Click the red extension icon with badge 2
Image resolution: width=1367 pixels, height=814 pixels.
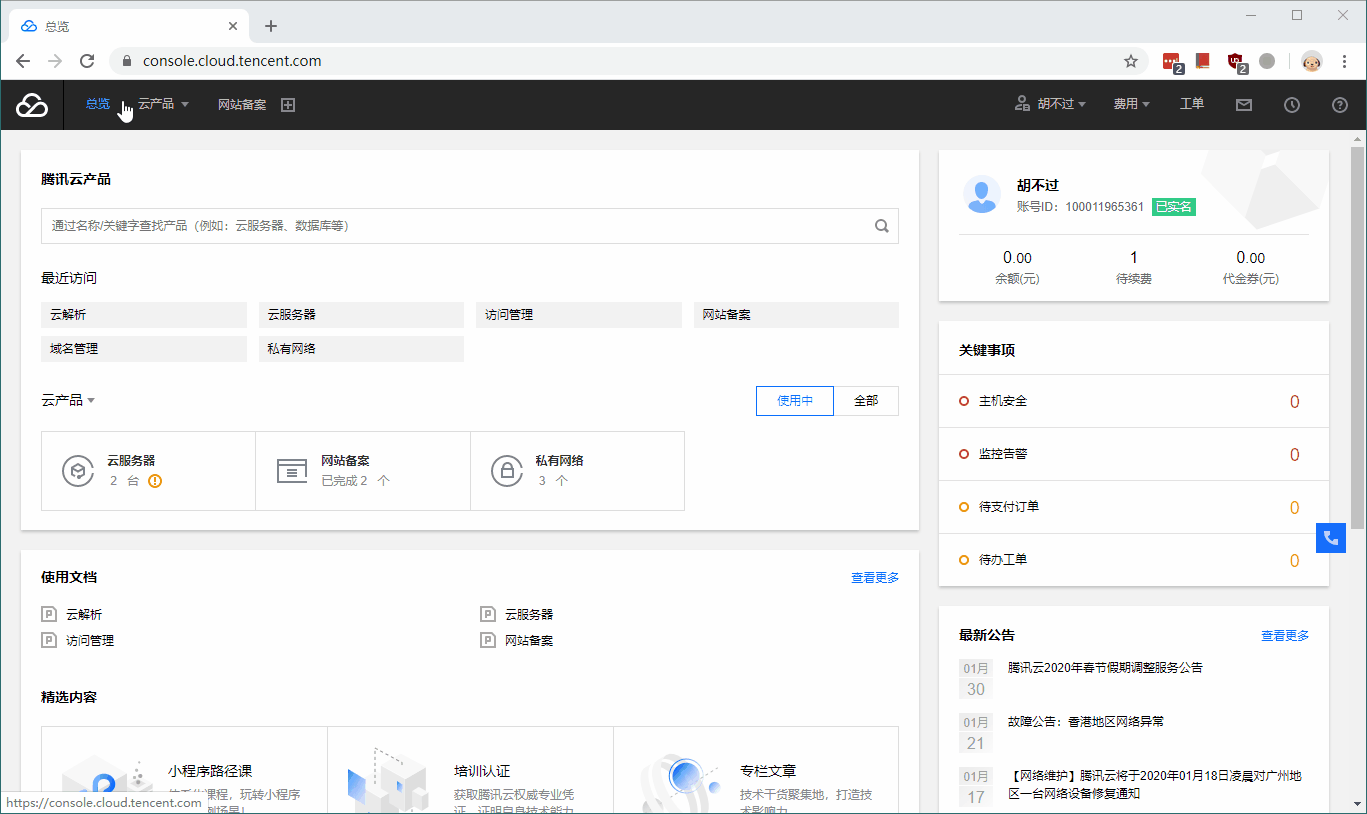tap(1172, 62)
